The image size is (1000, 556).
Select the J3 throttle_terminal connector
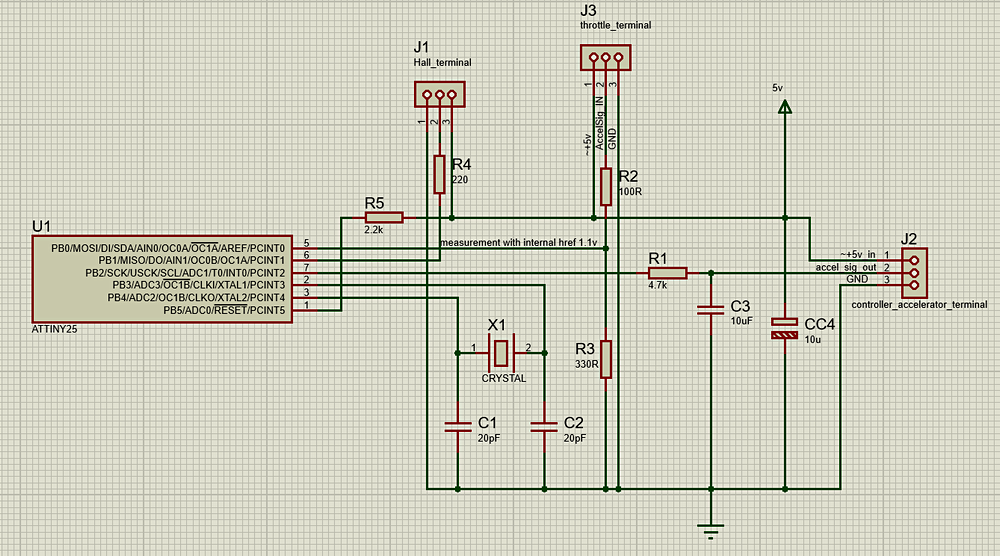605,58
